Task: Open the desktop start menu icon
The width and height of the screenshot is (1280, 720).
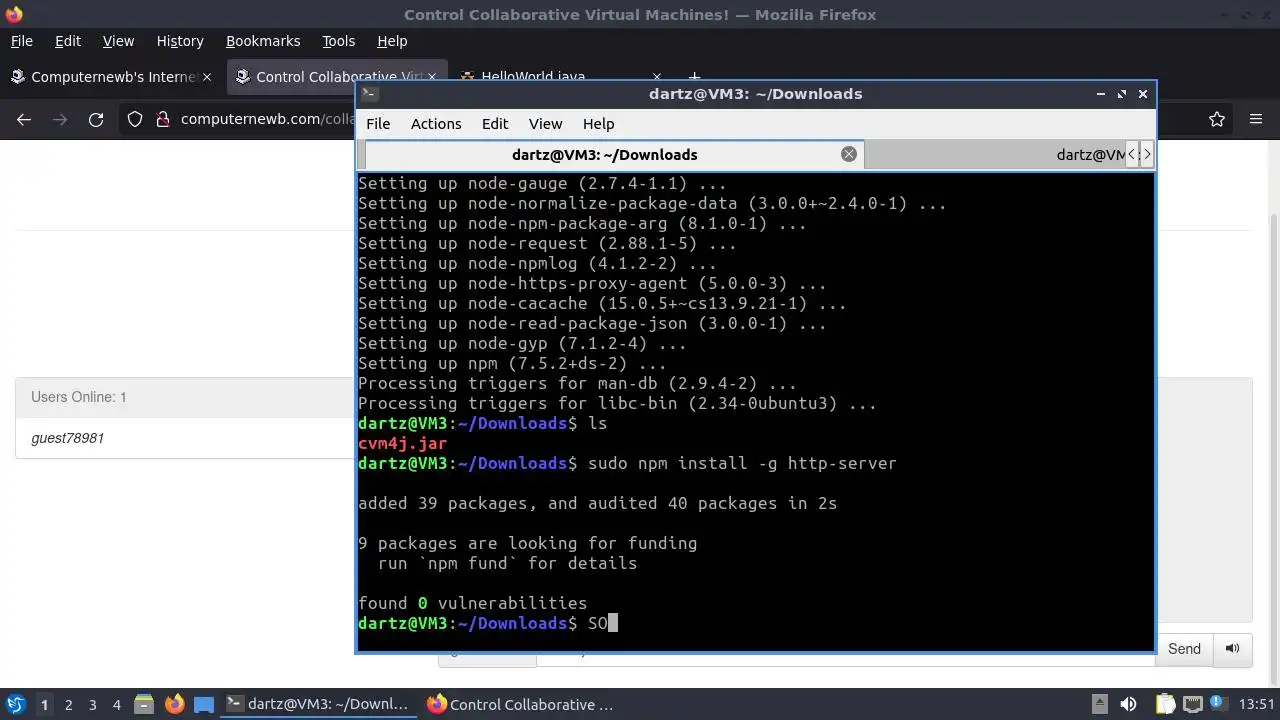Action: (15, 704)
